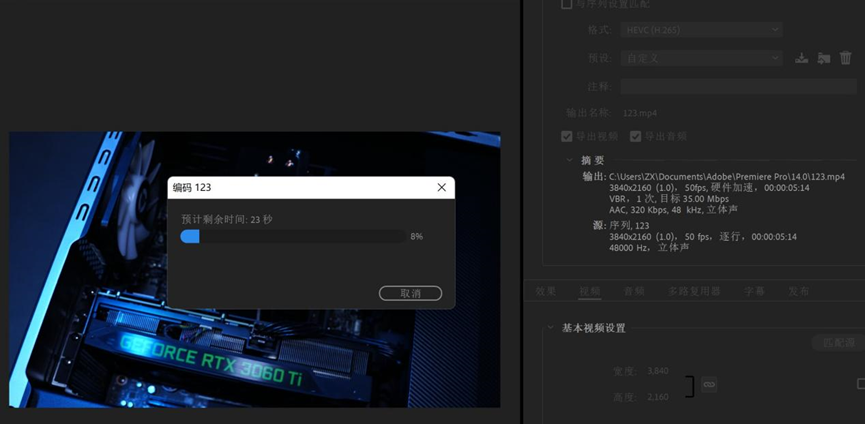Open the 预设 自定义 dropdown
The image size is (865, 424).
702,58
